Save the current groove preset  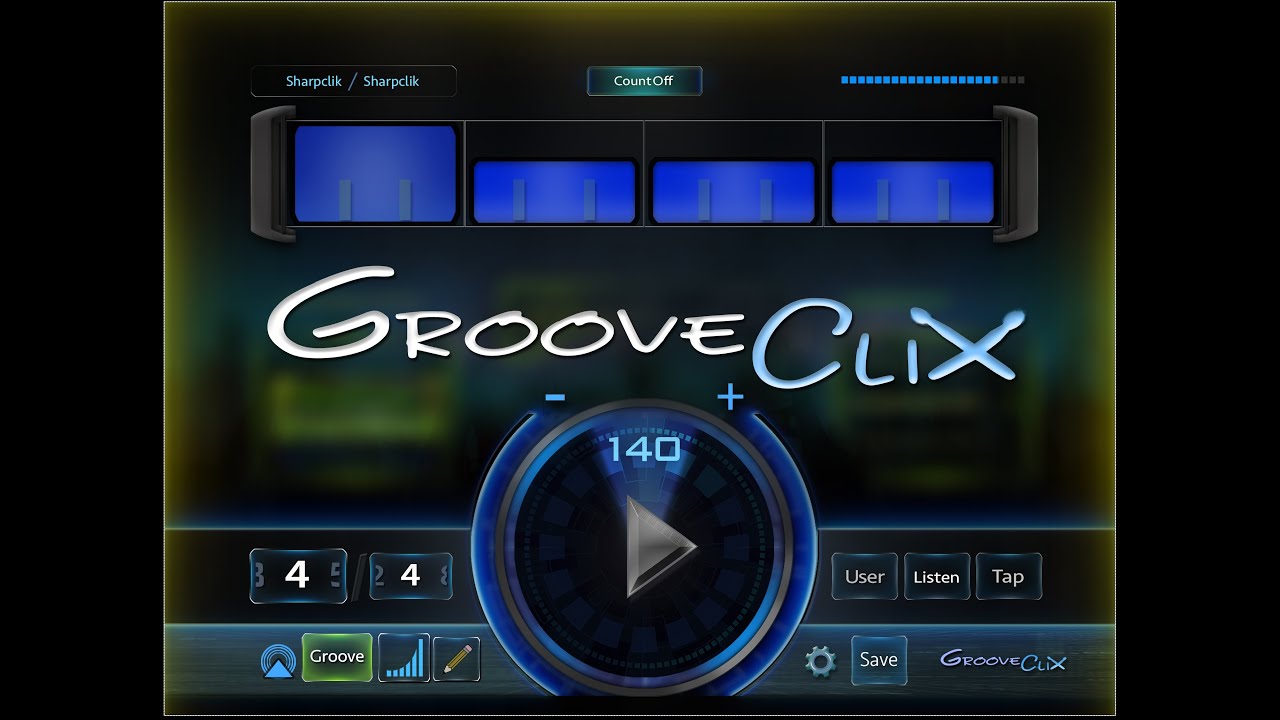pyautogui.click(x=879, y=660)
